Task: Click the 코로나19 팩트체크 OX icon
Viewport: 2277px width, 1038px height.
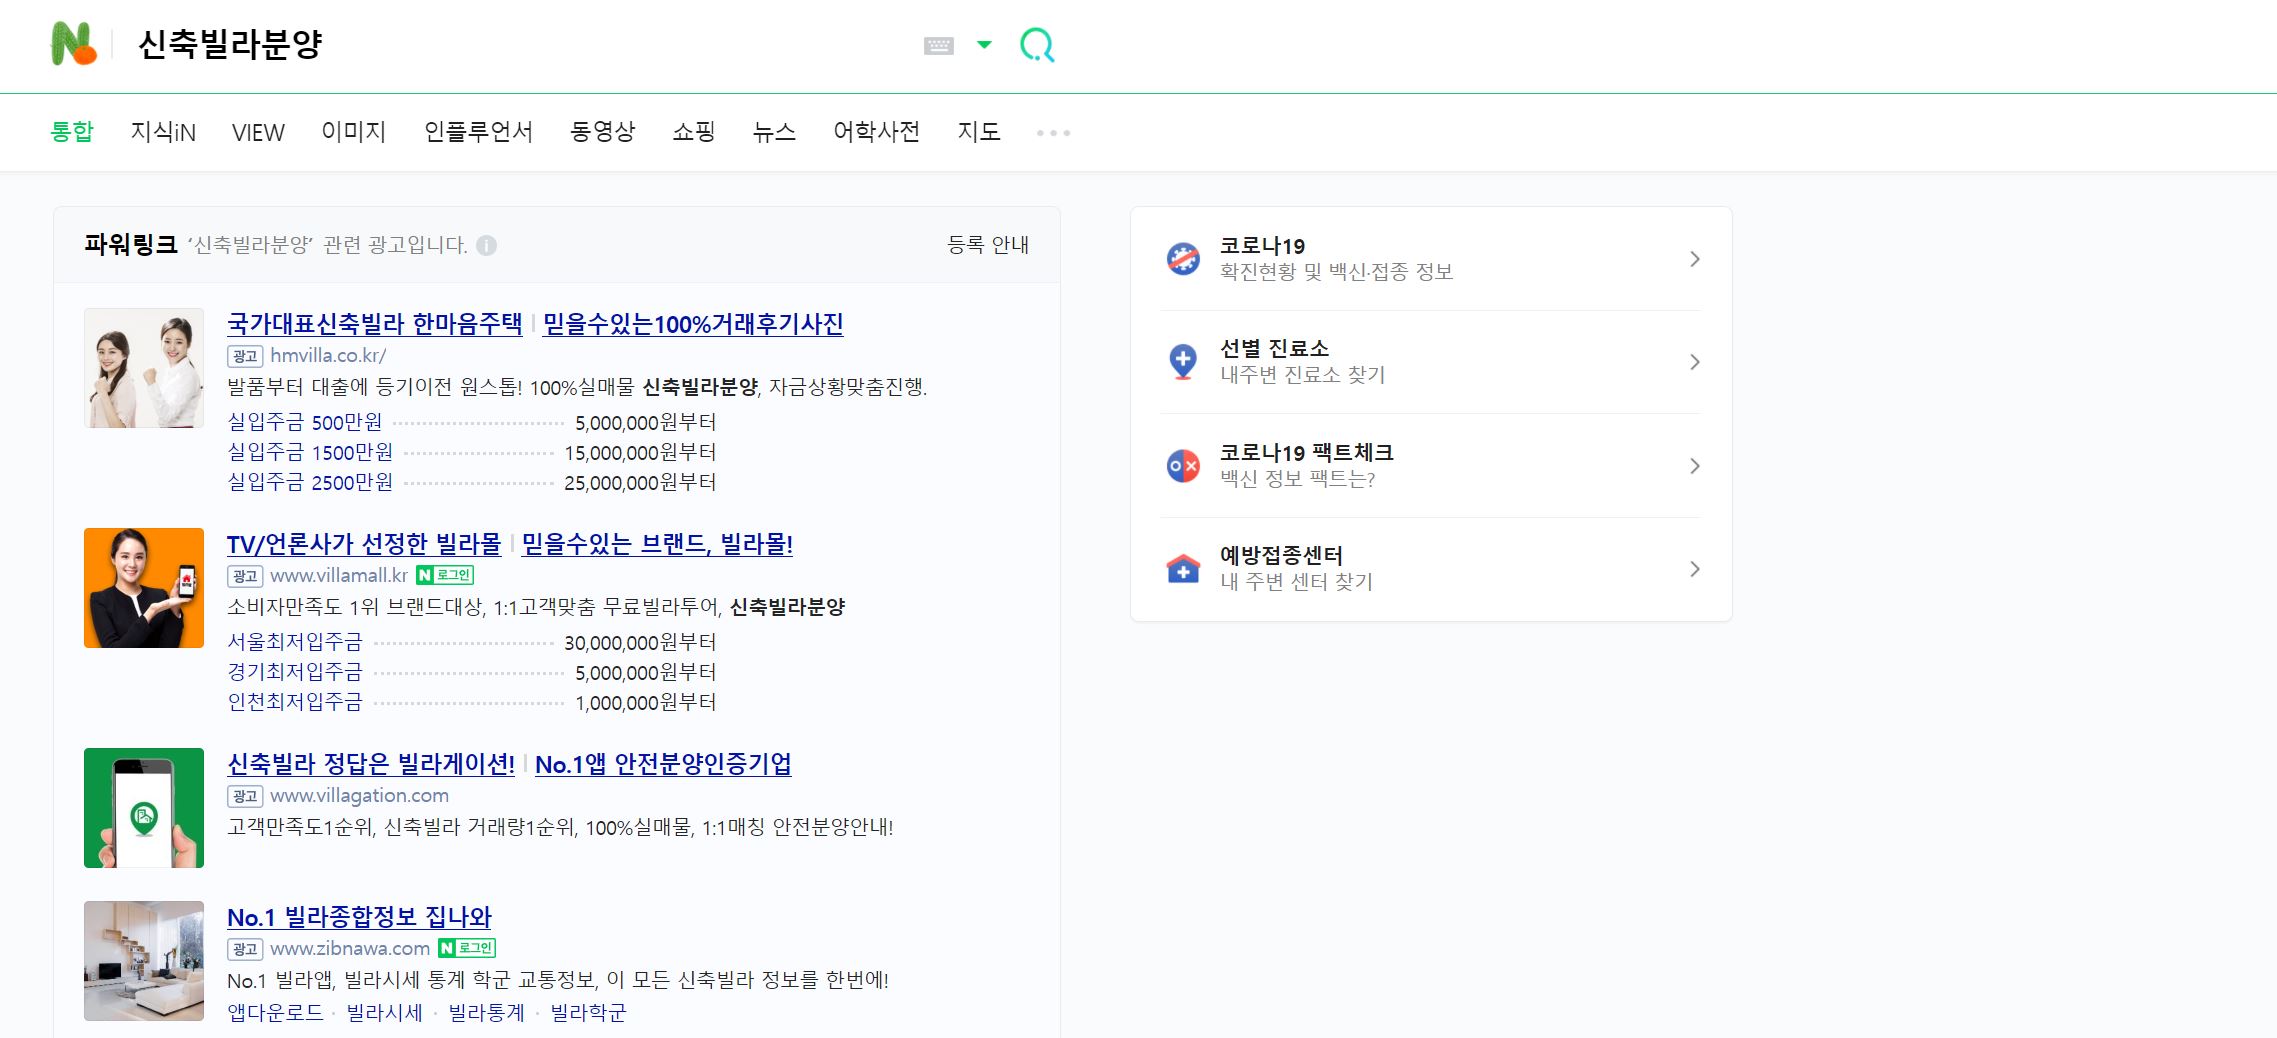Action: click(x=1183, y=466)
